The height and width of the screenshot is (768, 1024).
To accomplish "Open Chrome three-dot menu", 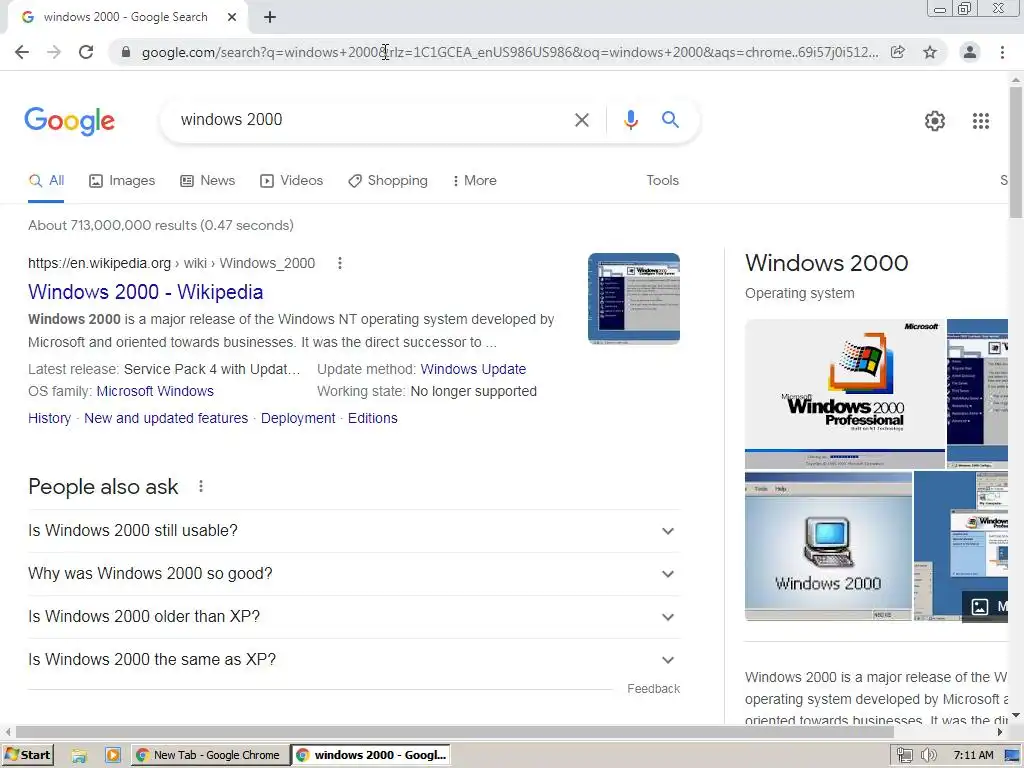I will coord(1002,52).
